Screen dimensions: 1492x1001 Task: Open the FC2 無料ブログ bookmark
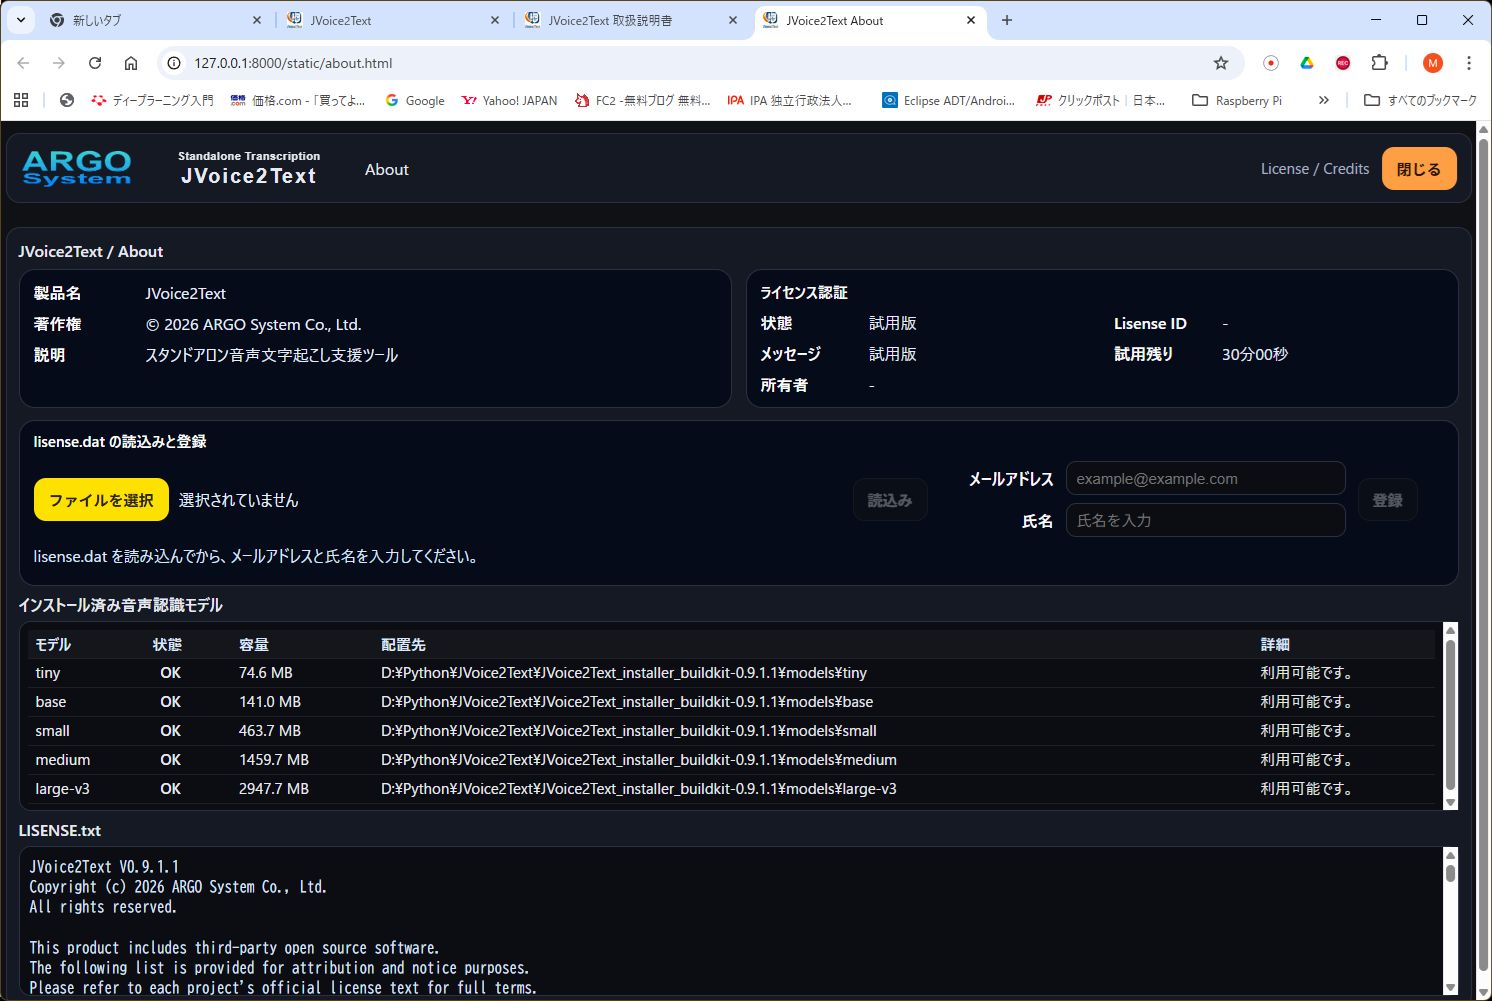click(643, 100)
